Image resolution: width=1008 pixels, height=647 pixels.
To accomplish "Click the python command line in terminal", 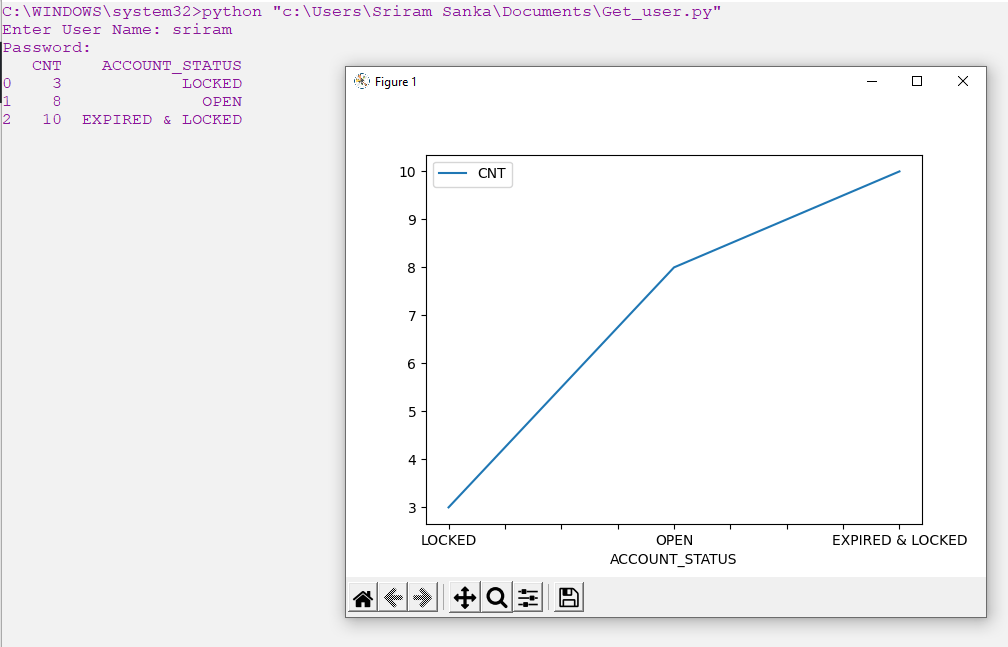I will pyautogui.click(x=360, y=11).
